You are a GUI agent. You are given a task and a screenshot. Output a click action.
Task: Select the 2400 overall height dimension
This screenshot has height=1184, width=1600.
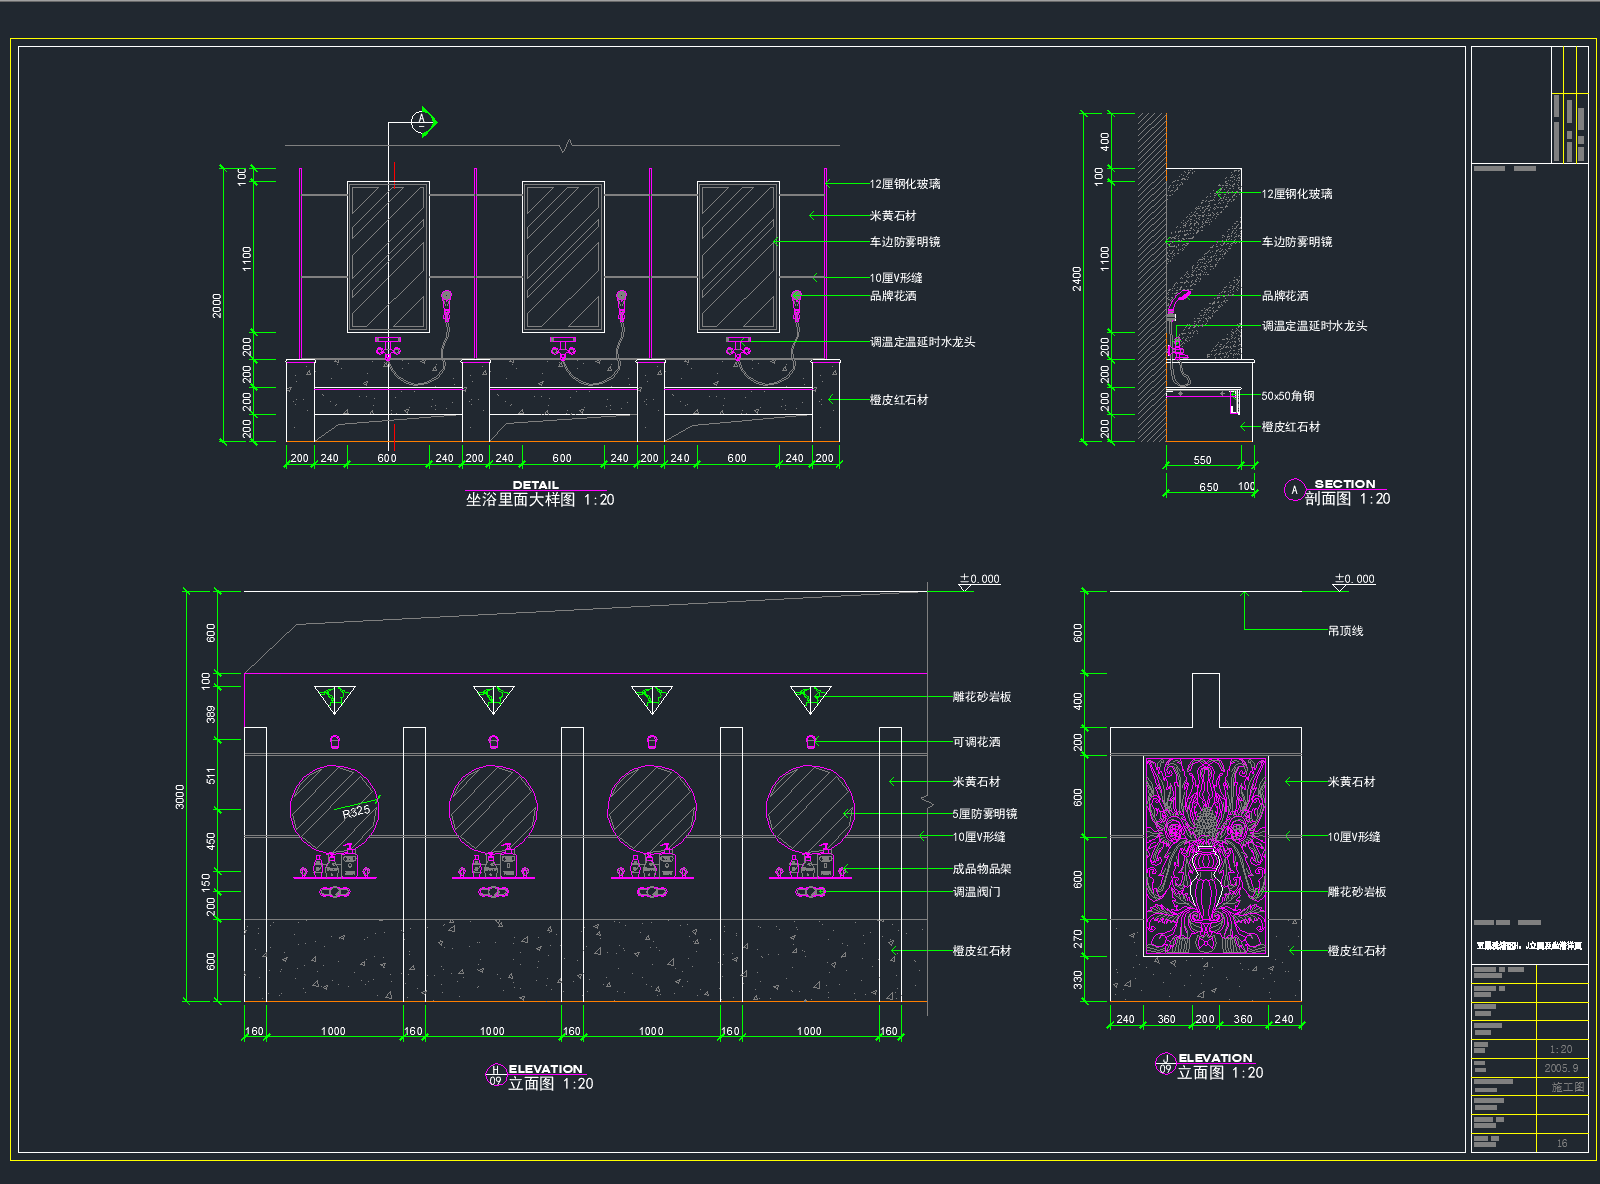tap(1077, 279)
